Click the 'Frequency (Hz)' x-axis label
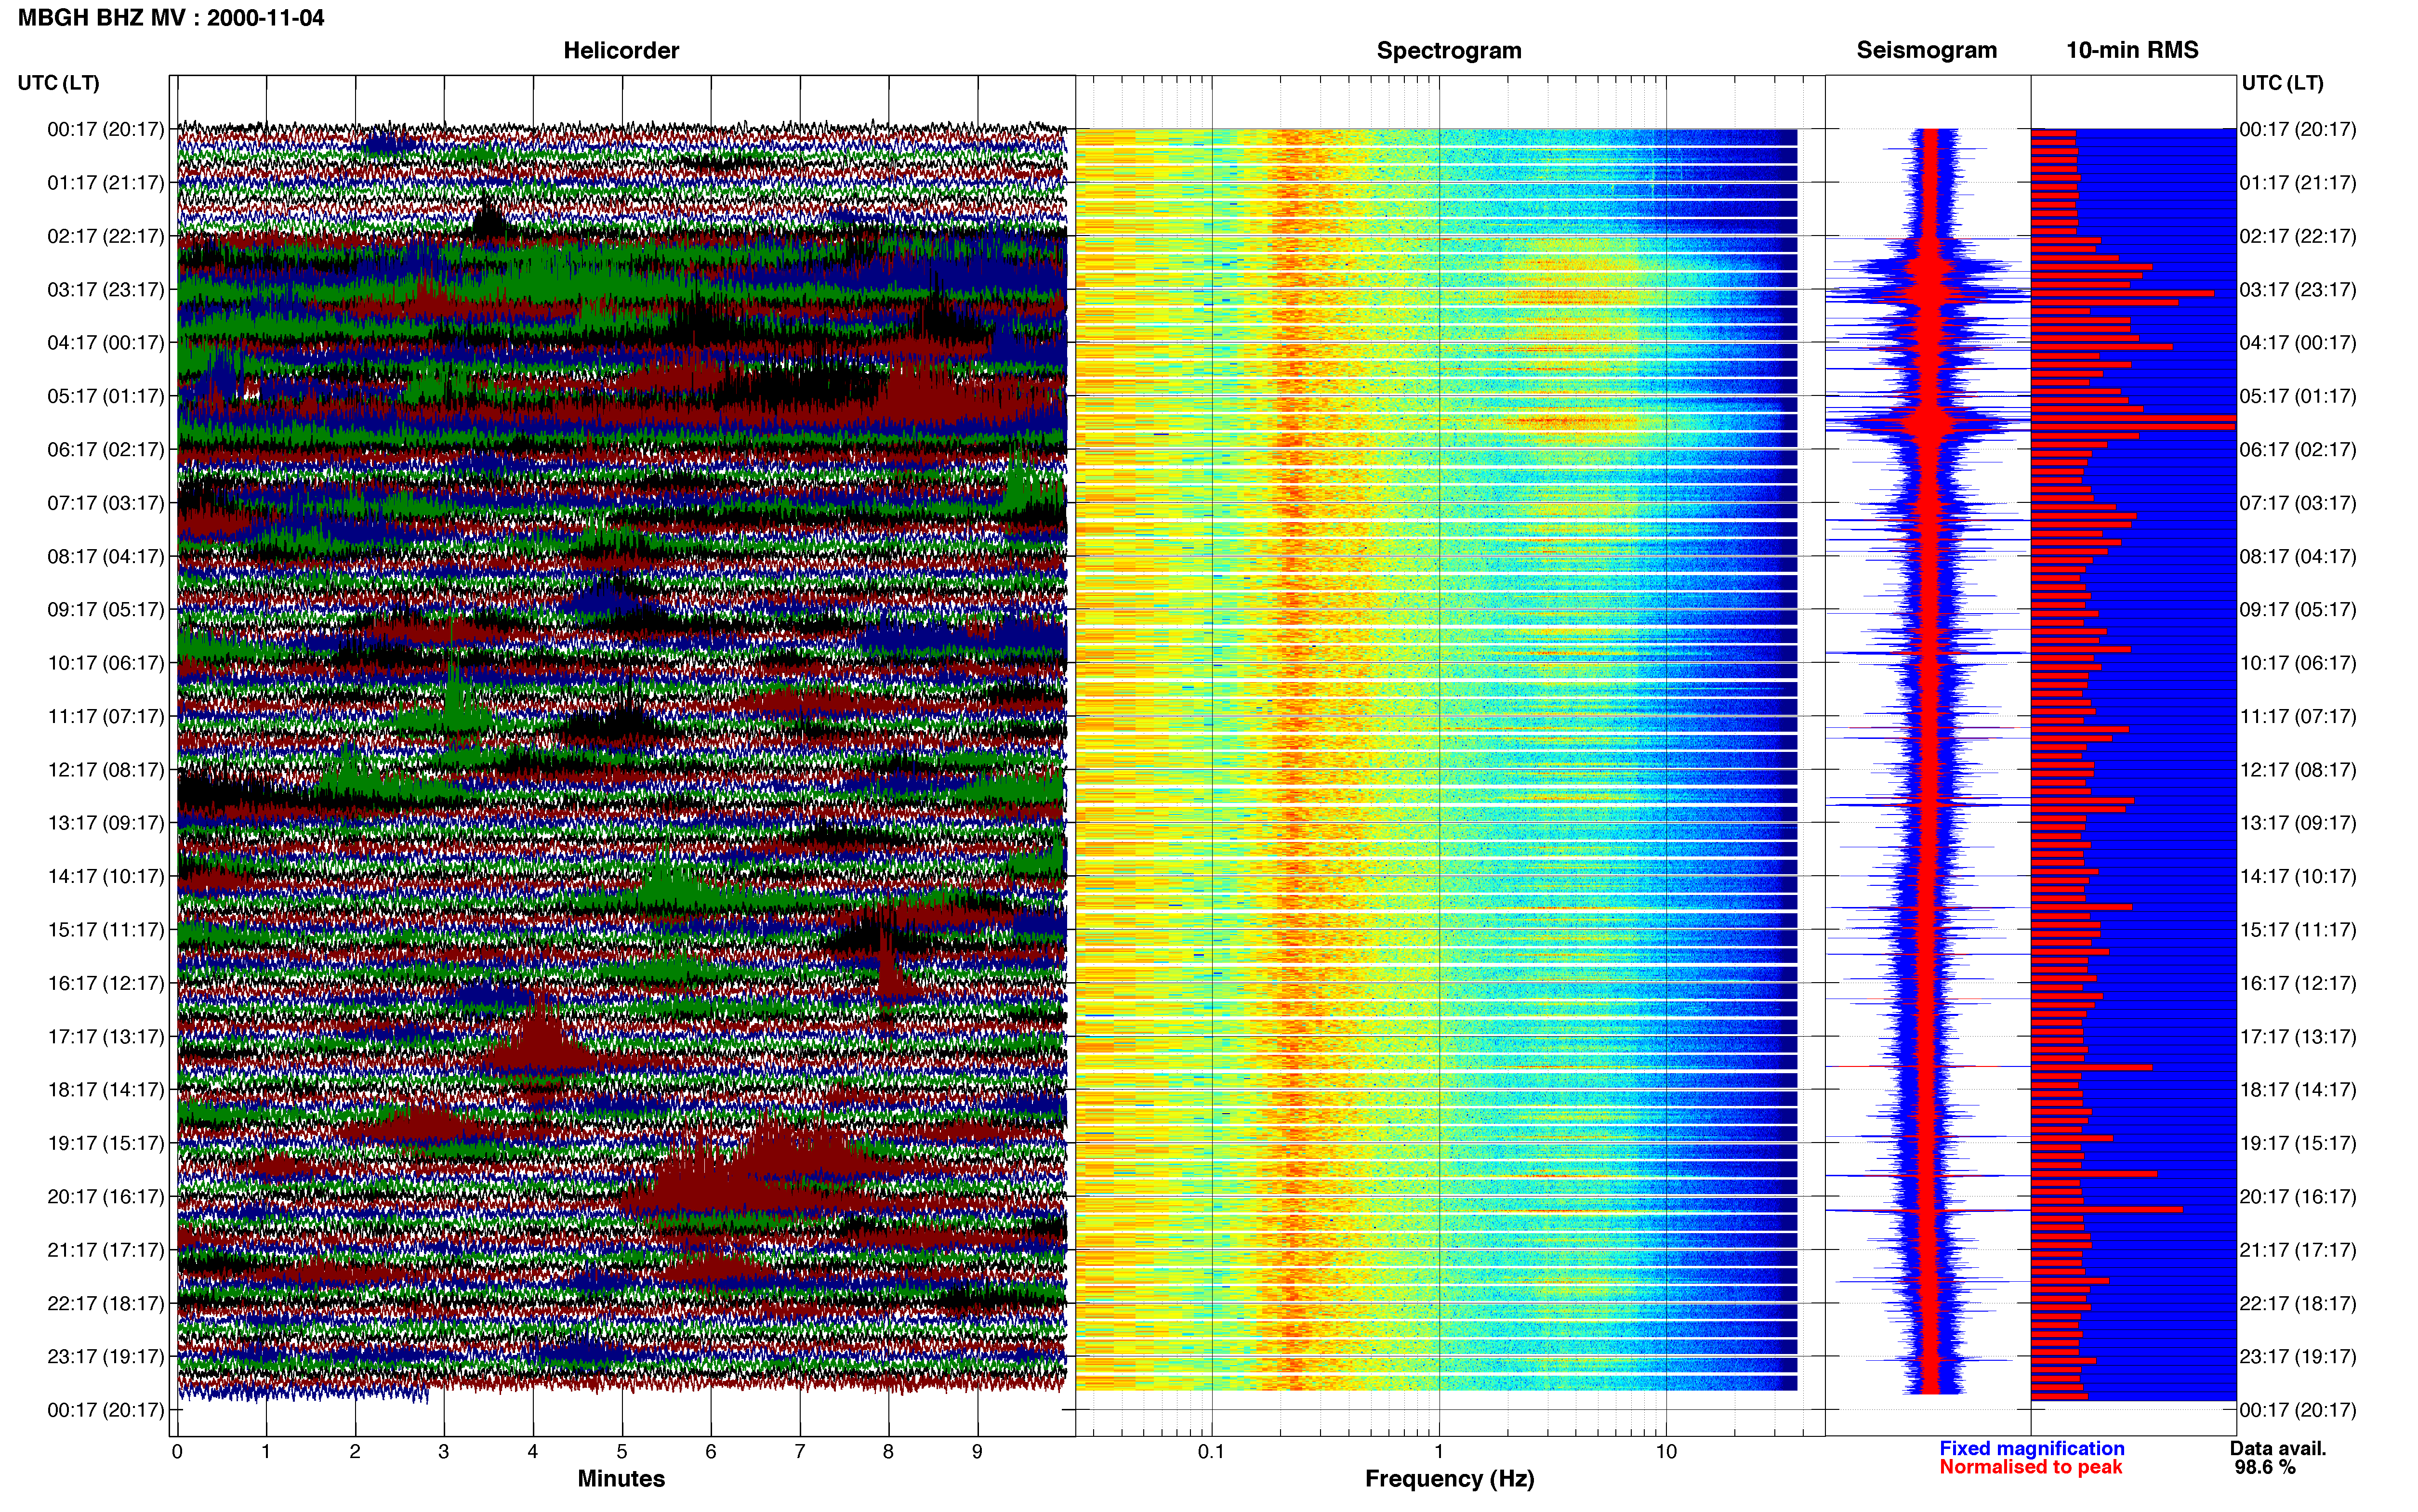The image size is (2418, 1512). [x=1449, y=1479]
